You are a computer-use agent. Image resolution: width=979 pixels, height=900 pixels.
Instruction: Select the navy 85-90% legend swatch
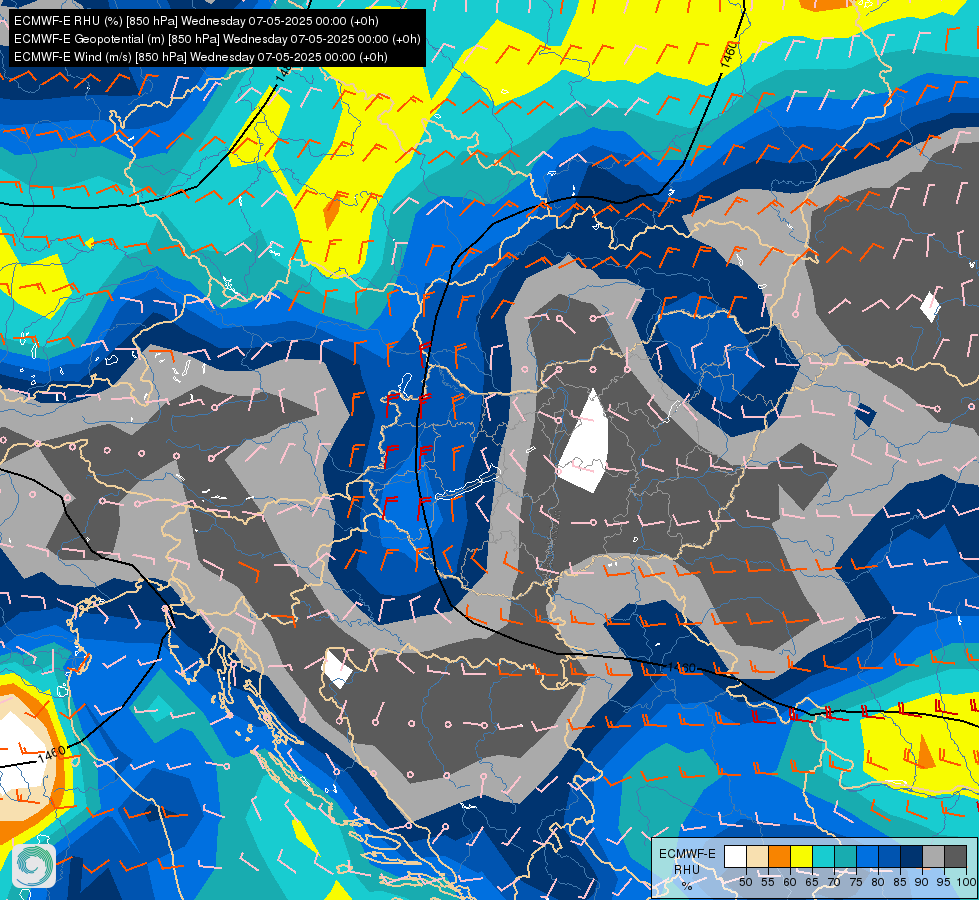912,856
